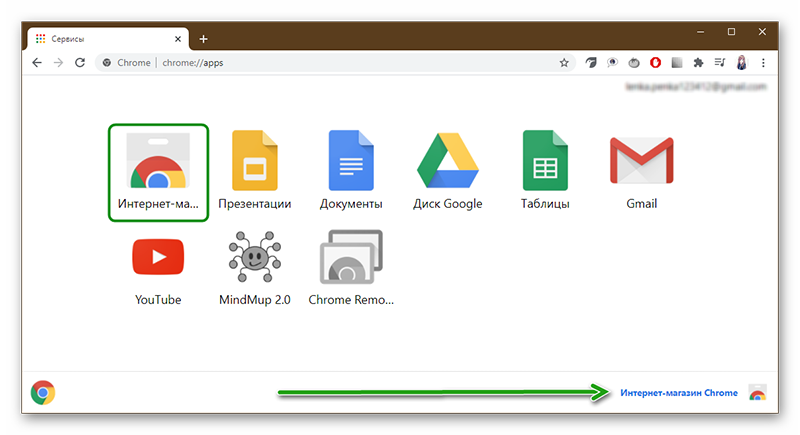This screenshot has width=800, height=435.
Task: Open the Chrome three-dot menu
Action: click(x=763, y=63)
